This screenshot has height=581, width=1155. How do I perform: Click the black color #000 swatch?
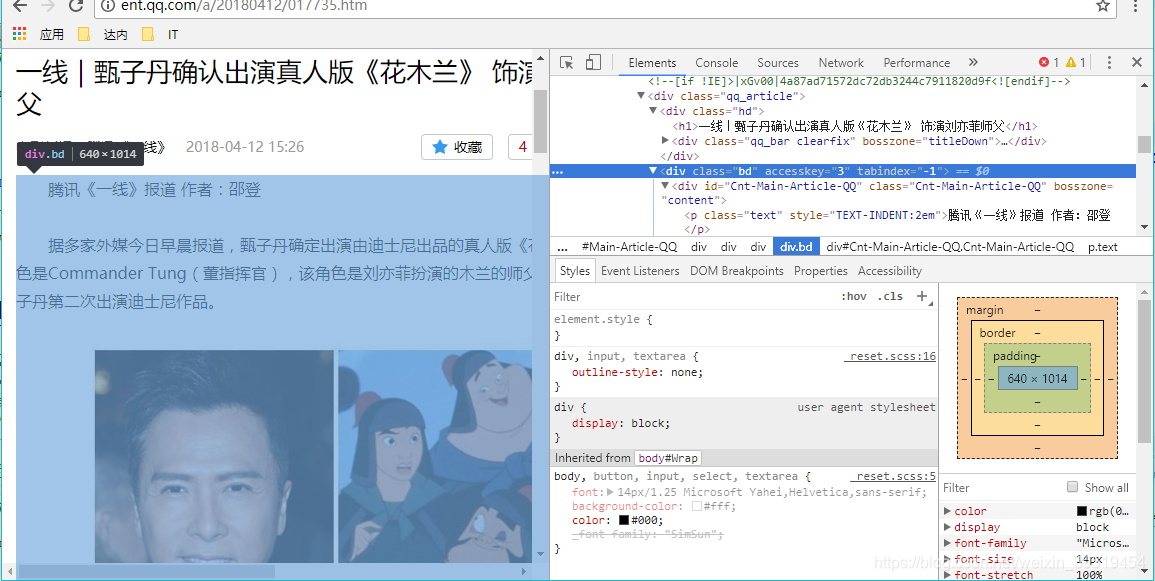[623, 520]
